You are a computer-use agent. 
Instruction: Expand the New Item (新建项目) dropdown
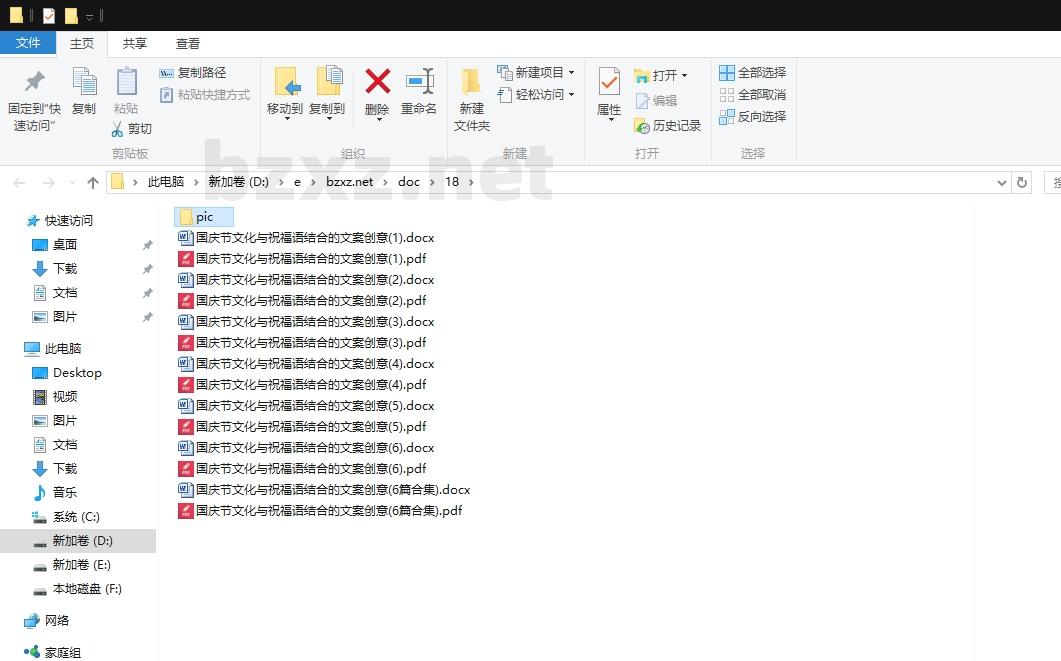point(571,73)
